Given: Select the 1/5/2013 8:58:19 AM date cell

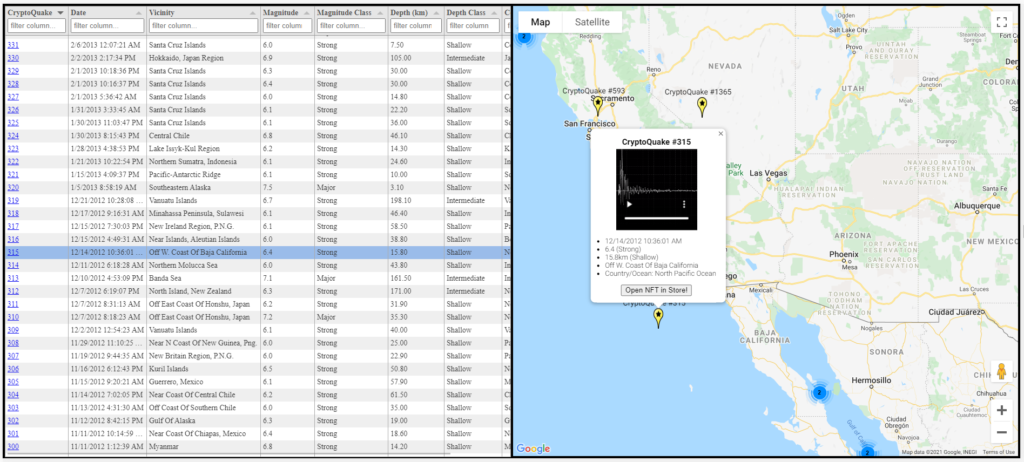Looking at the screenshot, I should click(107, 188).
